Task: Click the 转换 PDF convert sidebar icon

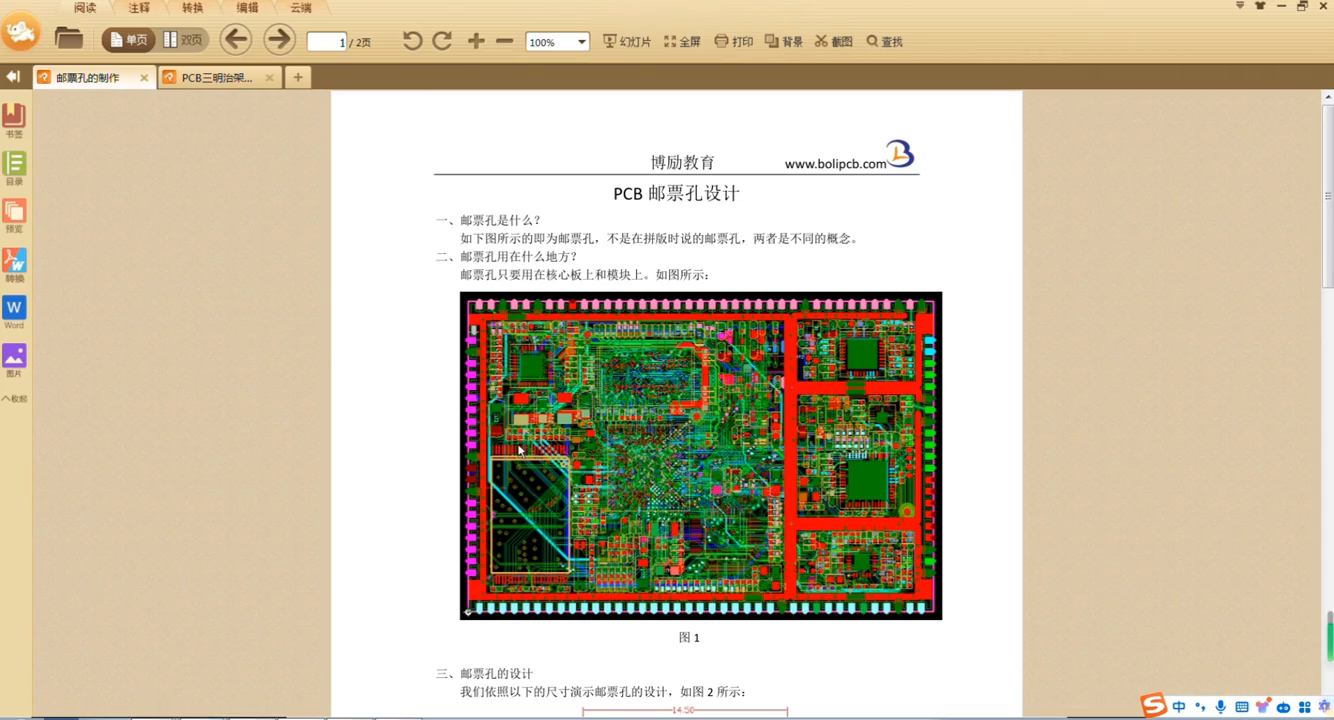Action: pos(14,264)
